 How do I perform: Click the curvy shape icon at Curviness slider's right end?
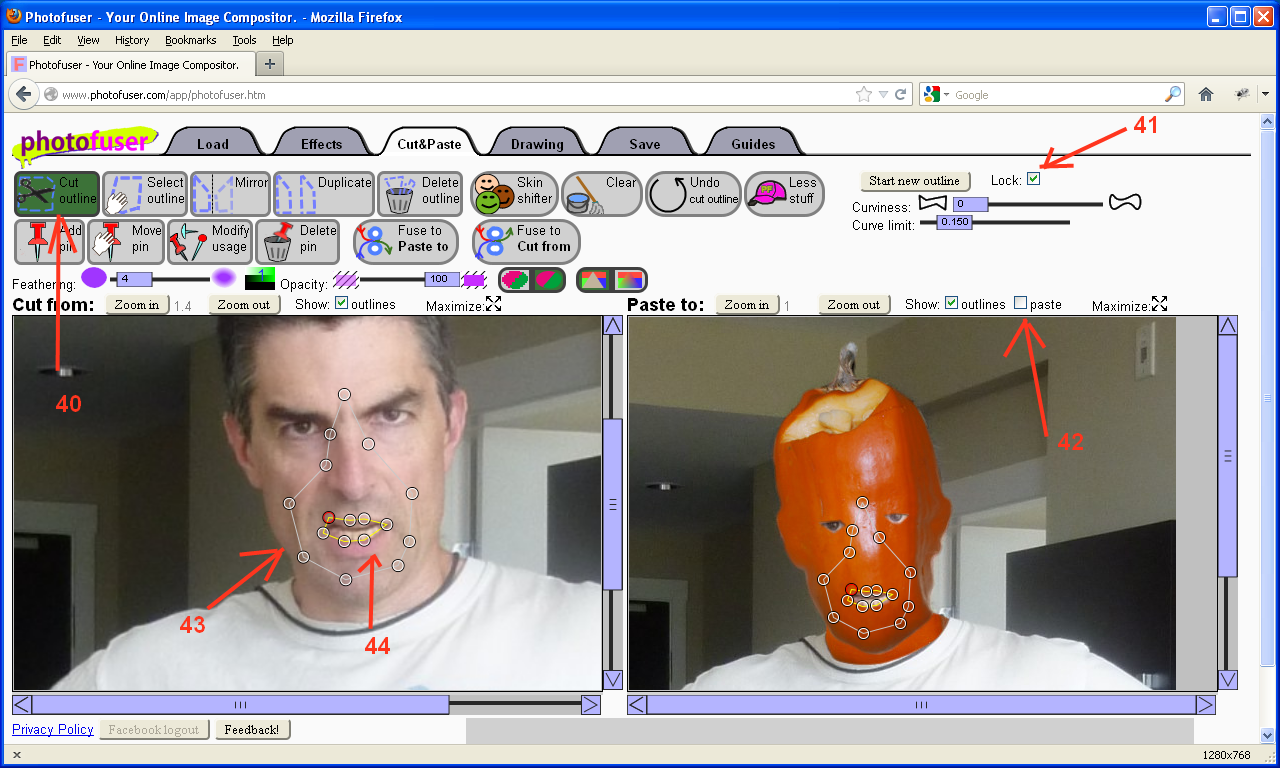tap(1124, 203)
